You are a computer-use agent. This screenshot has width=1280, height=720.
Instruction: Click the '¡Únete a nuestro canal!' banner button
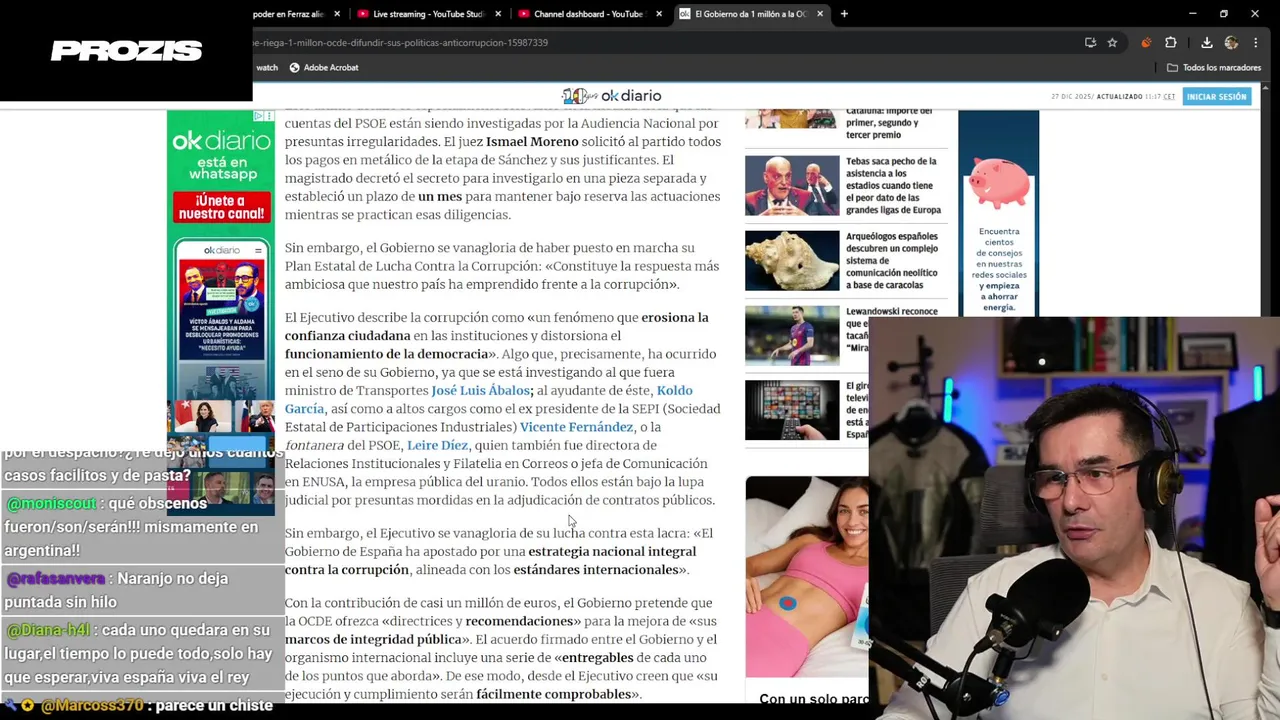pyautogui.click(x=222, y=207)
